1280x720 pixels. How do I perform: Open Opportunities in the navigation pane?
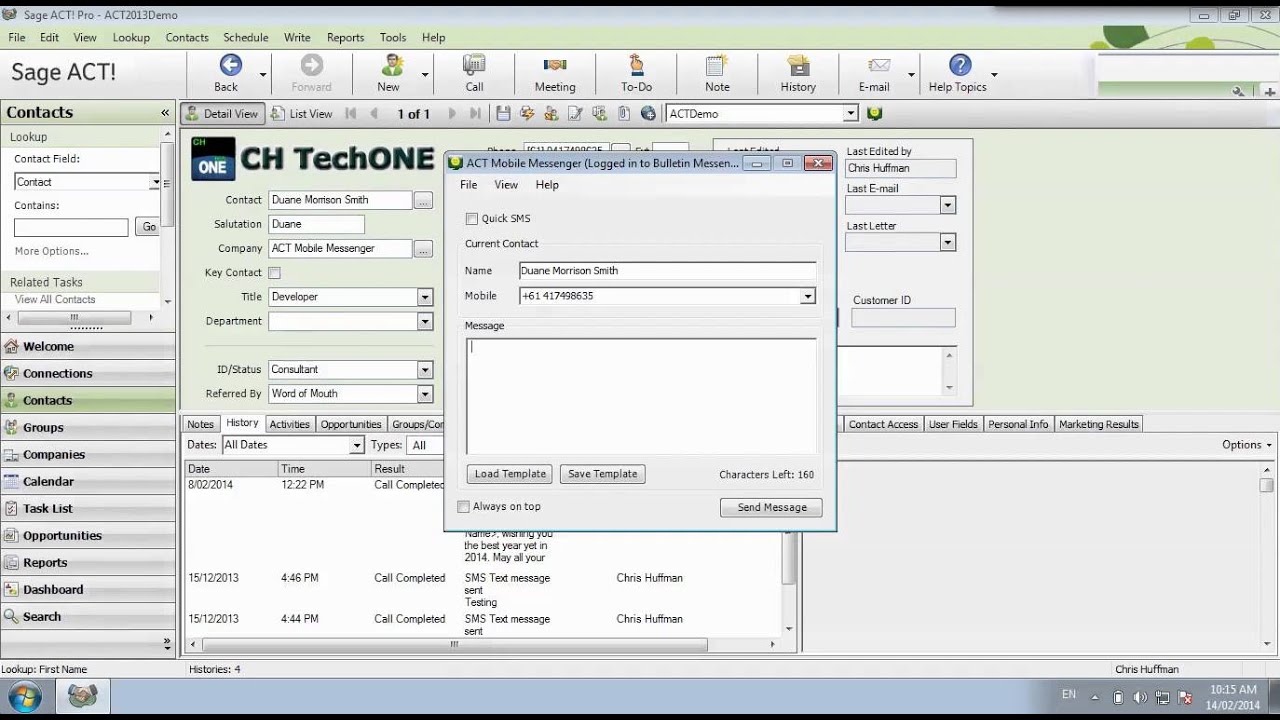[x=88, y=535]
